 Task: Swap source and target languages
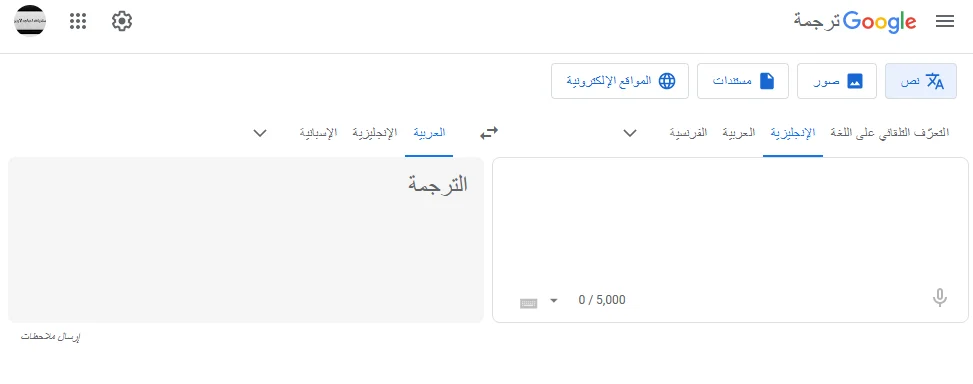pyautogui.click(x=489, y=133)
